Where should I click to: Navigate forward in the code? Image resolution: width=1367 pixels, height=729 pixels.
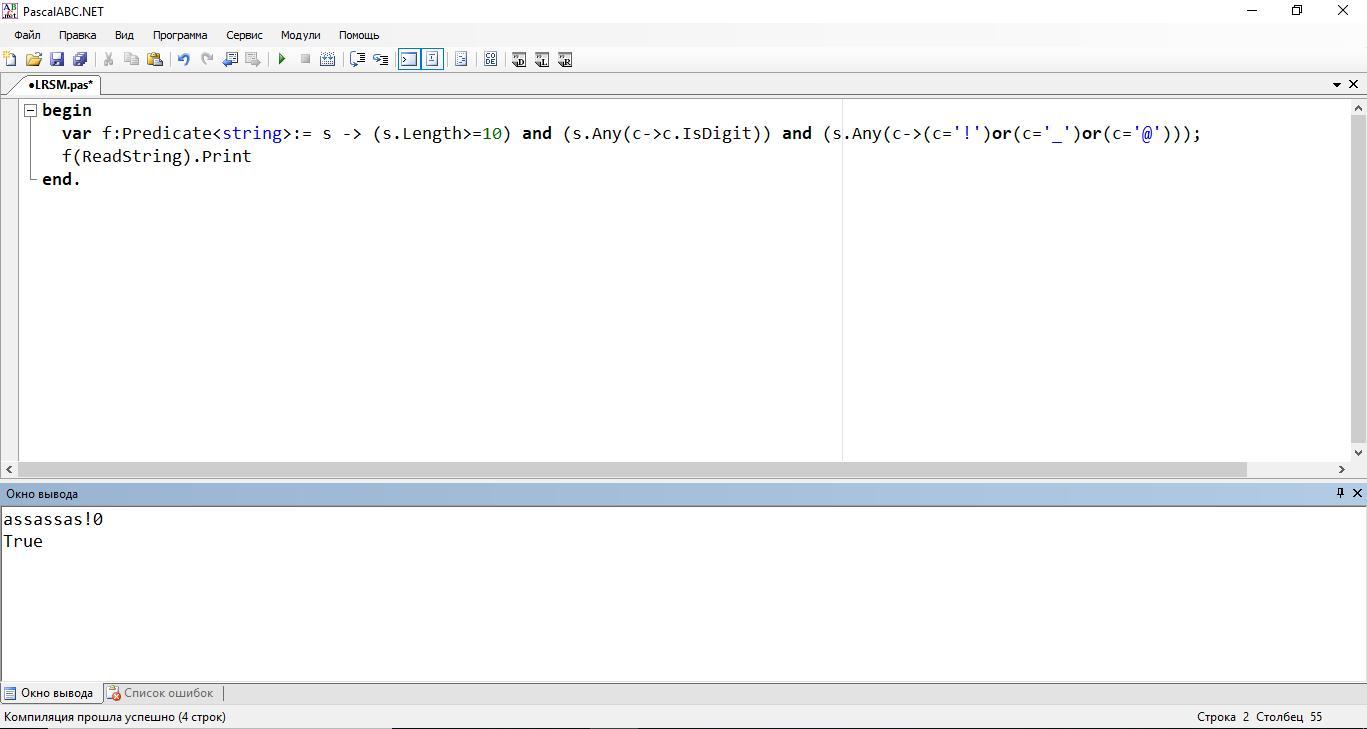[253, 60]
